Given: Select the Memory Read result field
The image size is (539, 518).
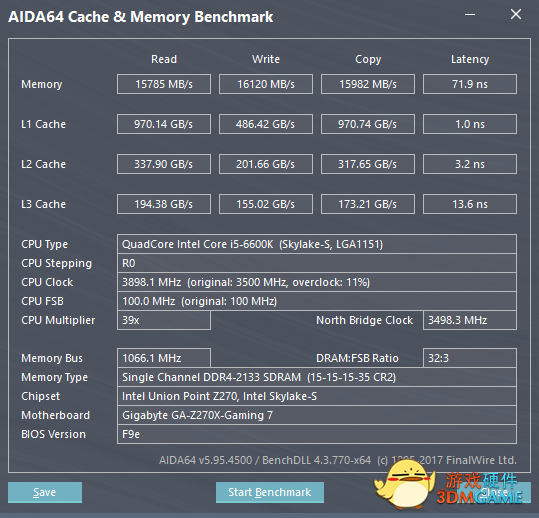Looking at the screenshot, I should click(164, 84).
